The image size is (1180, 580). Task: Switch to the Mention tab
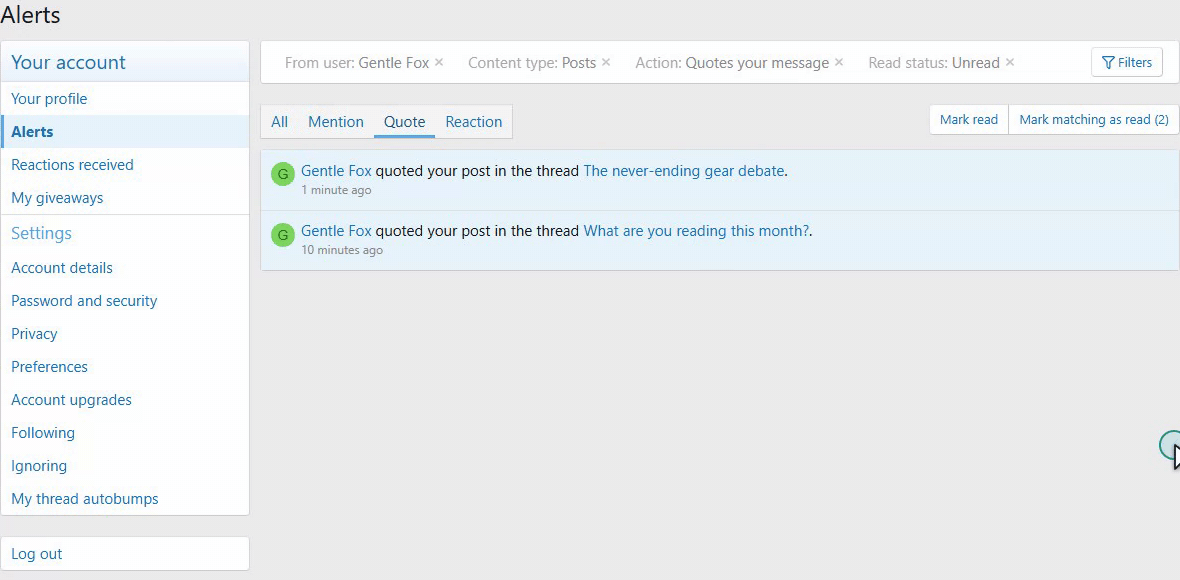(x=336, y=122)
